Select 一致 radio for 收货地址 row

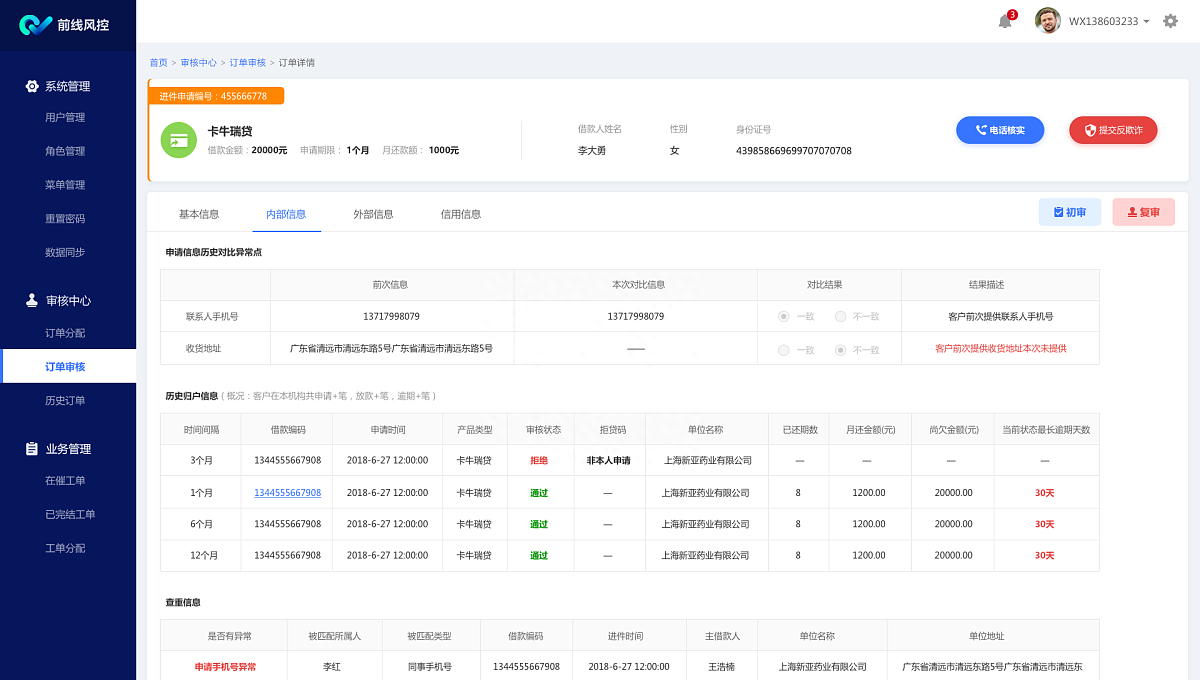[x=783, y=350]
